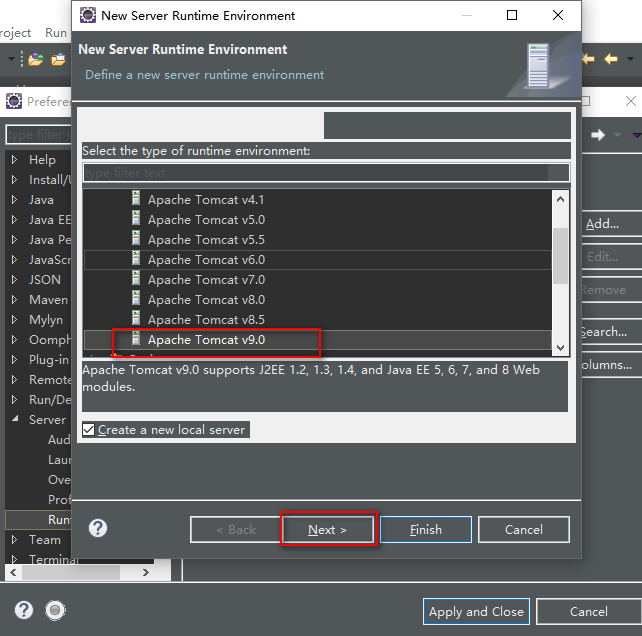Open the Project menu in Eclipse
The height and width of the screenshot is (636, 642).
[15, 33]
